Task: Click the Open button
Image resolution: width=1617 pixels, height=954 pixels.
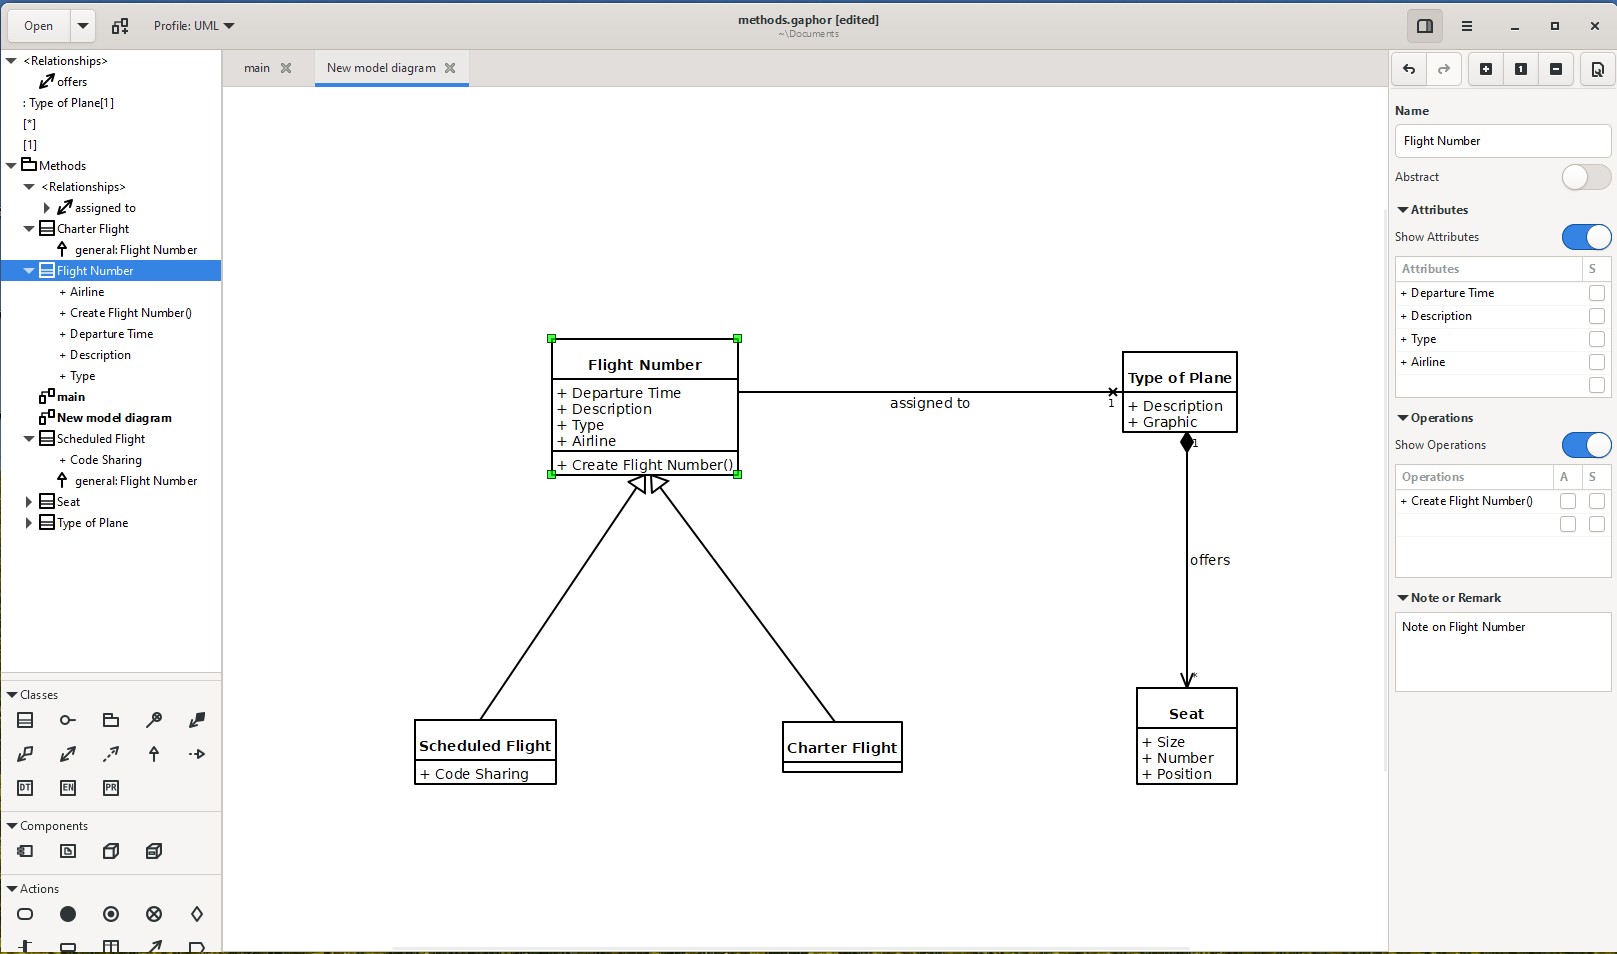Action: tap(39, 26)
